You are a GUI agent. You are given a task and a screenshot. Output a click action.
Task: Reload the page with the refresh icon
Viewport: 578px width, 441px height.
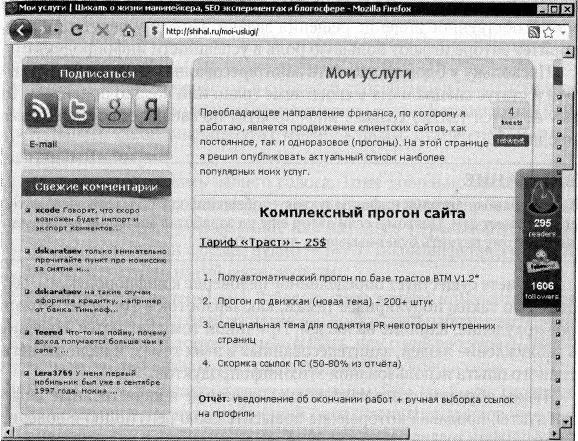[x=77, y=31]
